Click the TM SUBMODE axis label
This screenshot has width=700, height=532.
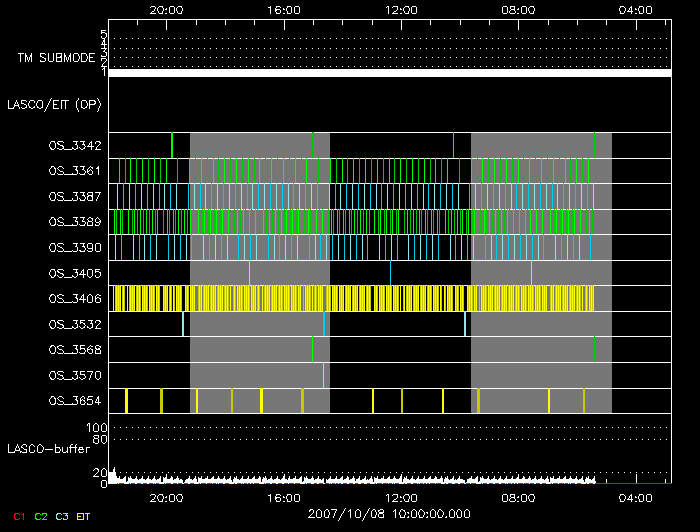(x=55, y=59)
